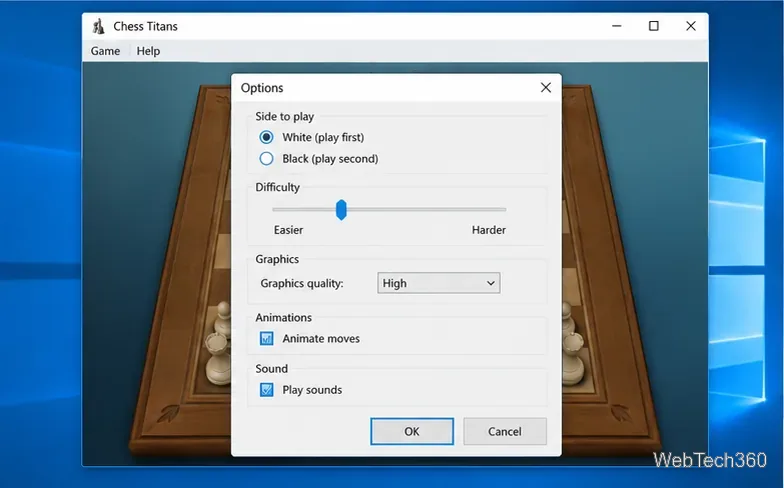Image resolution: width=784 pixels, height=488 pixels.
Task: Click the white rook on right side
Action: click(x=574, y=358)
